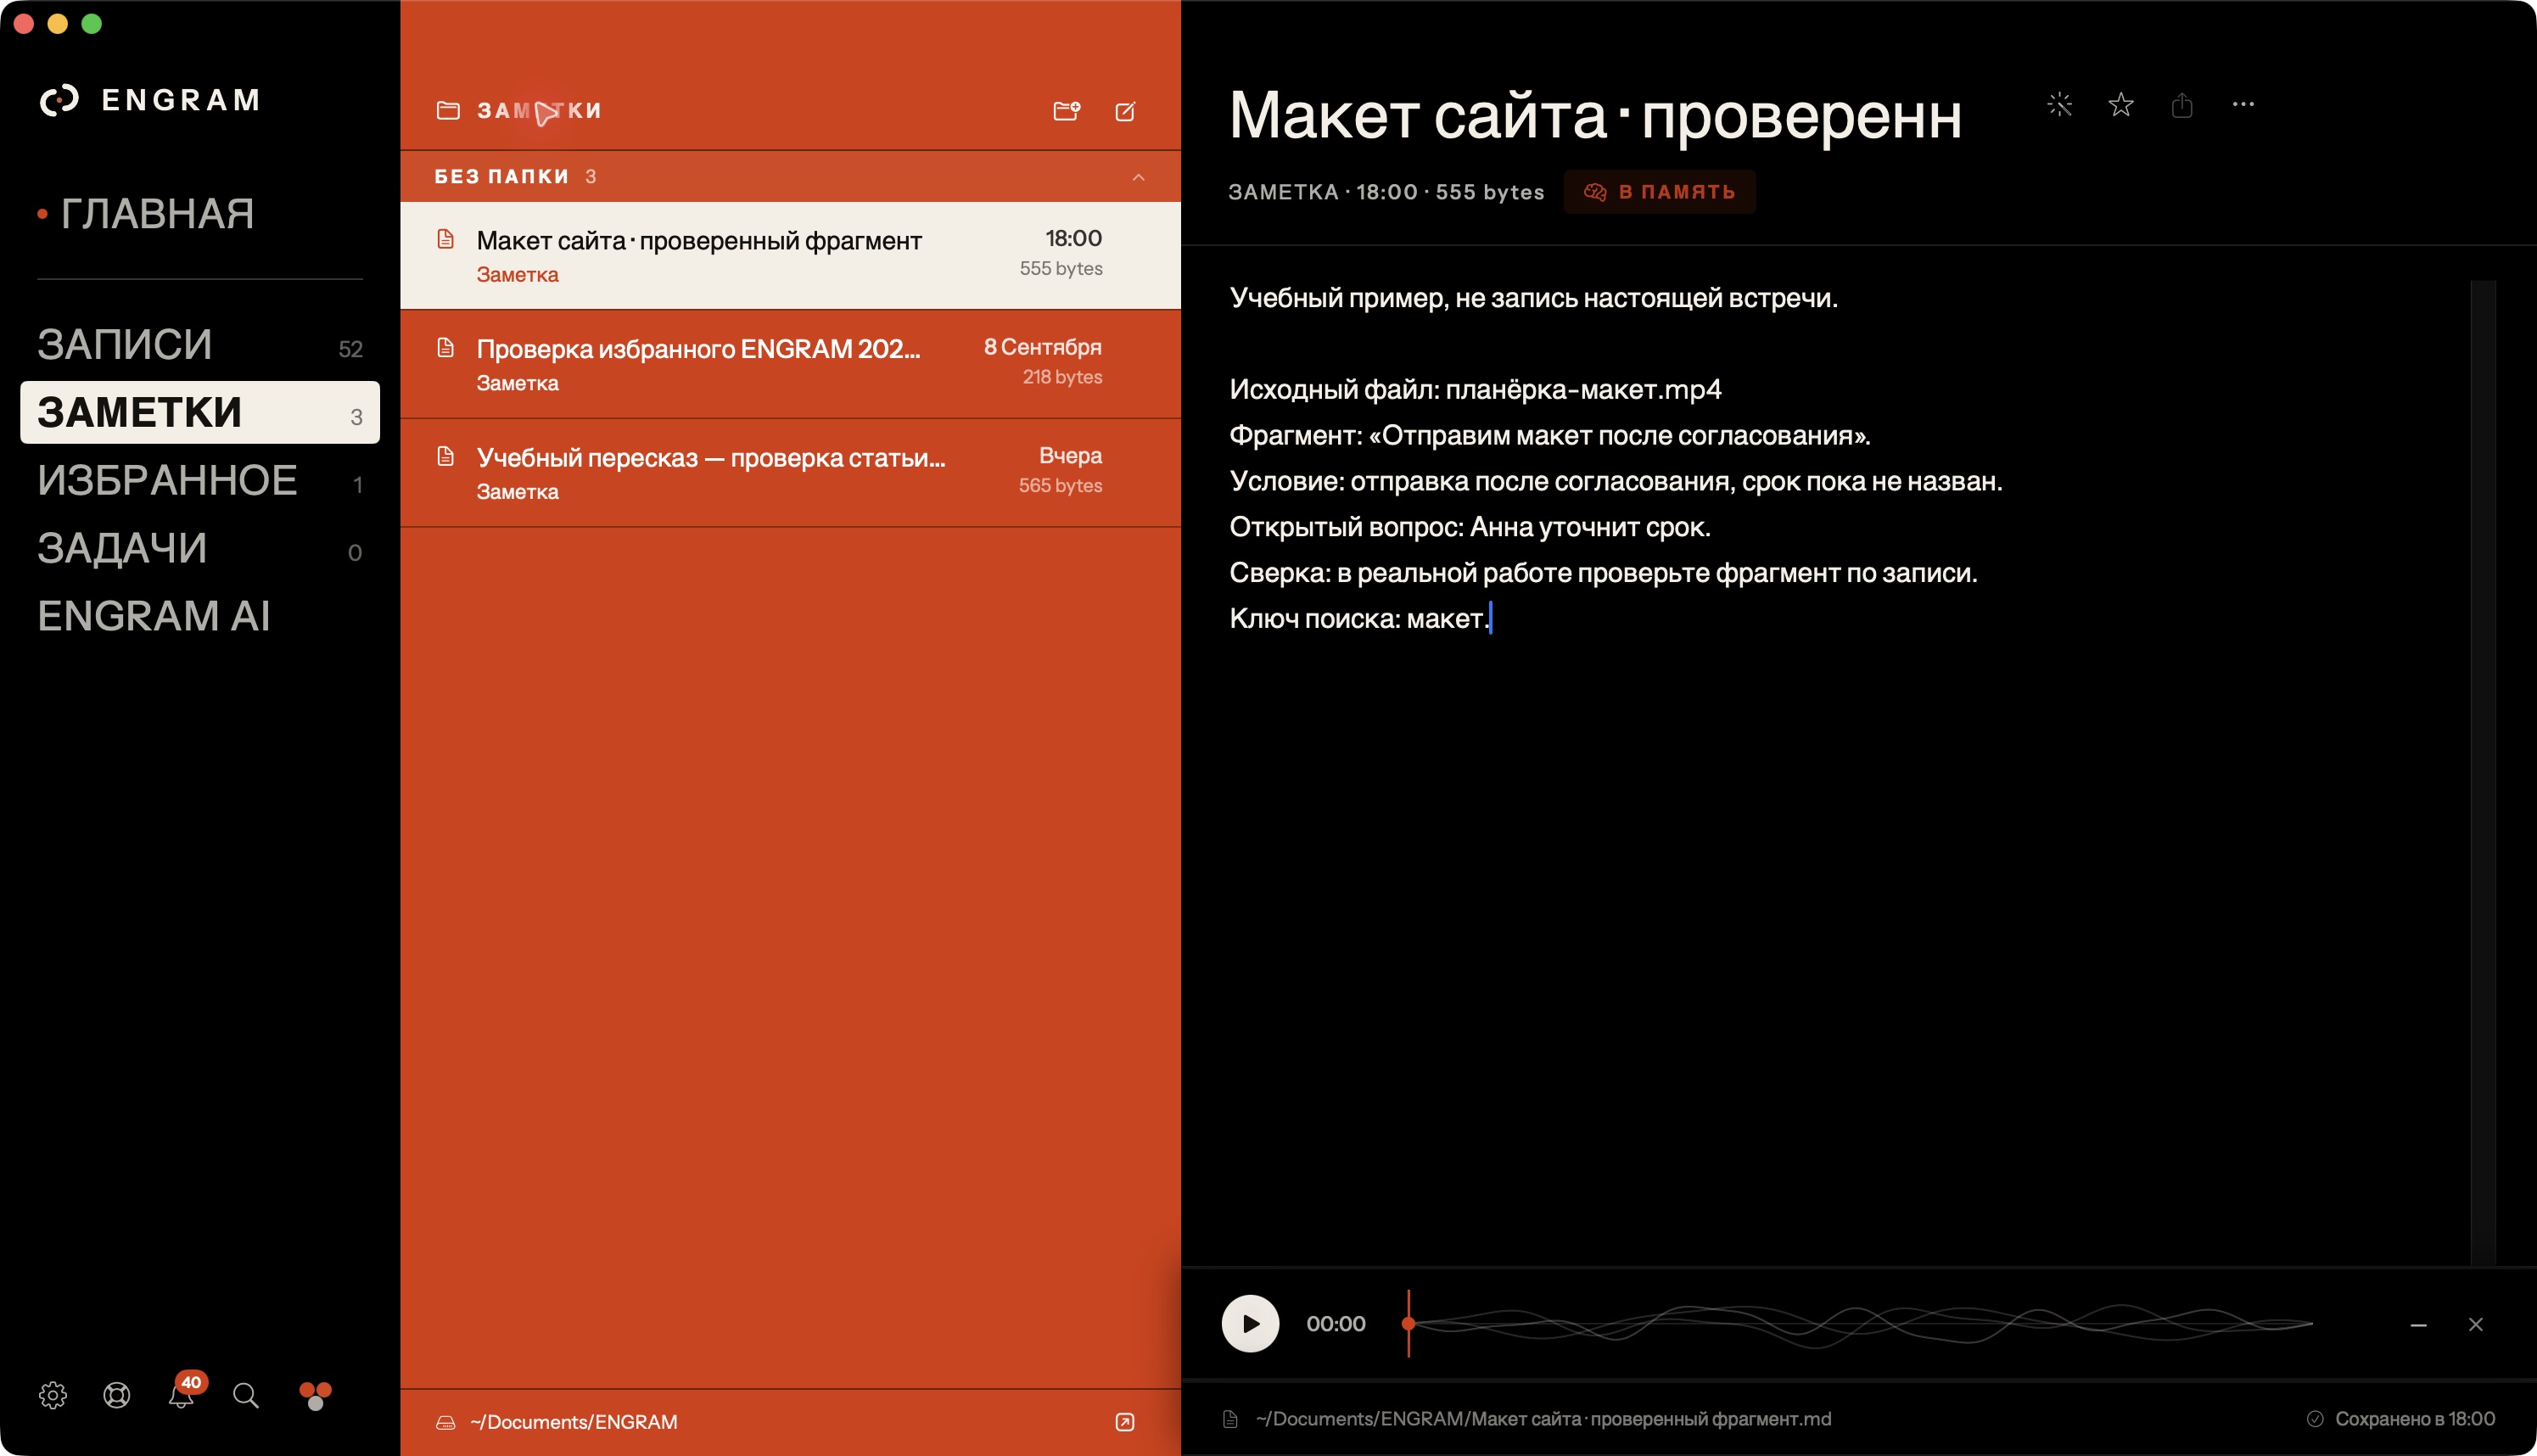Screen dimensions: 2537x1456
Task: Play the audio recording
Action: (1250, 1324)
